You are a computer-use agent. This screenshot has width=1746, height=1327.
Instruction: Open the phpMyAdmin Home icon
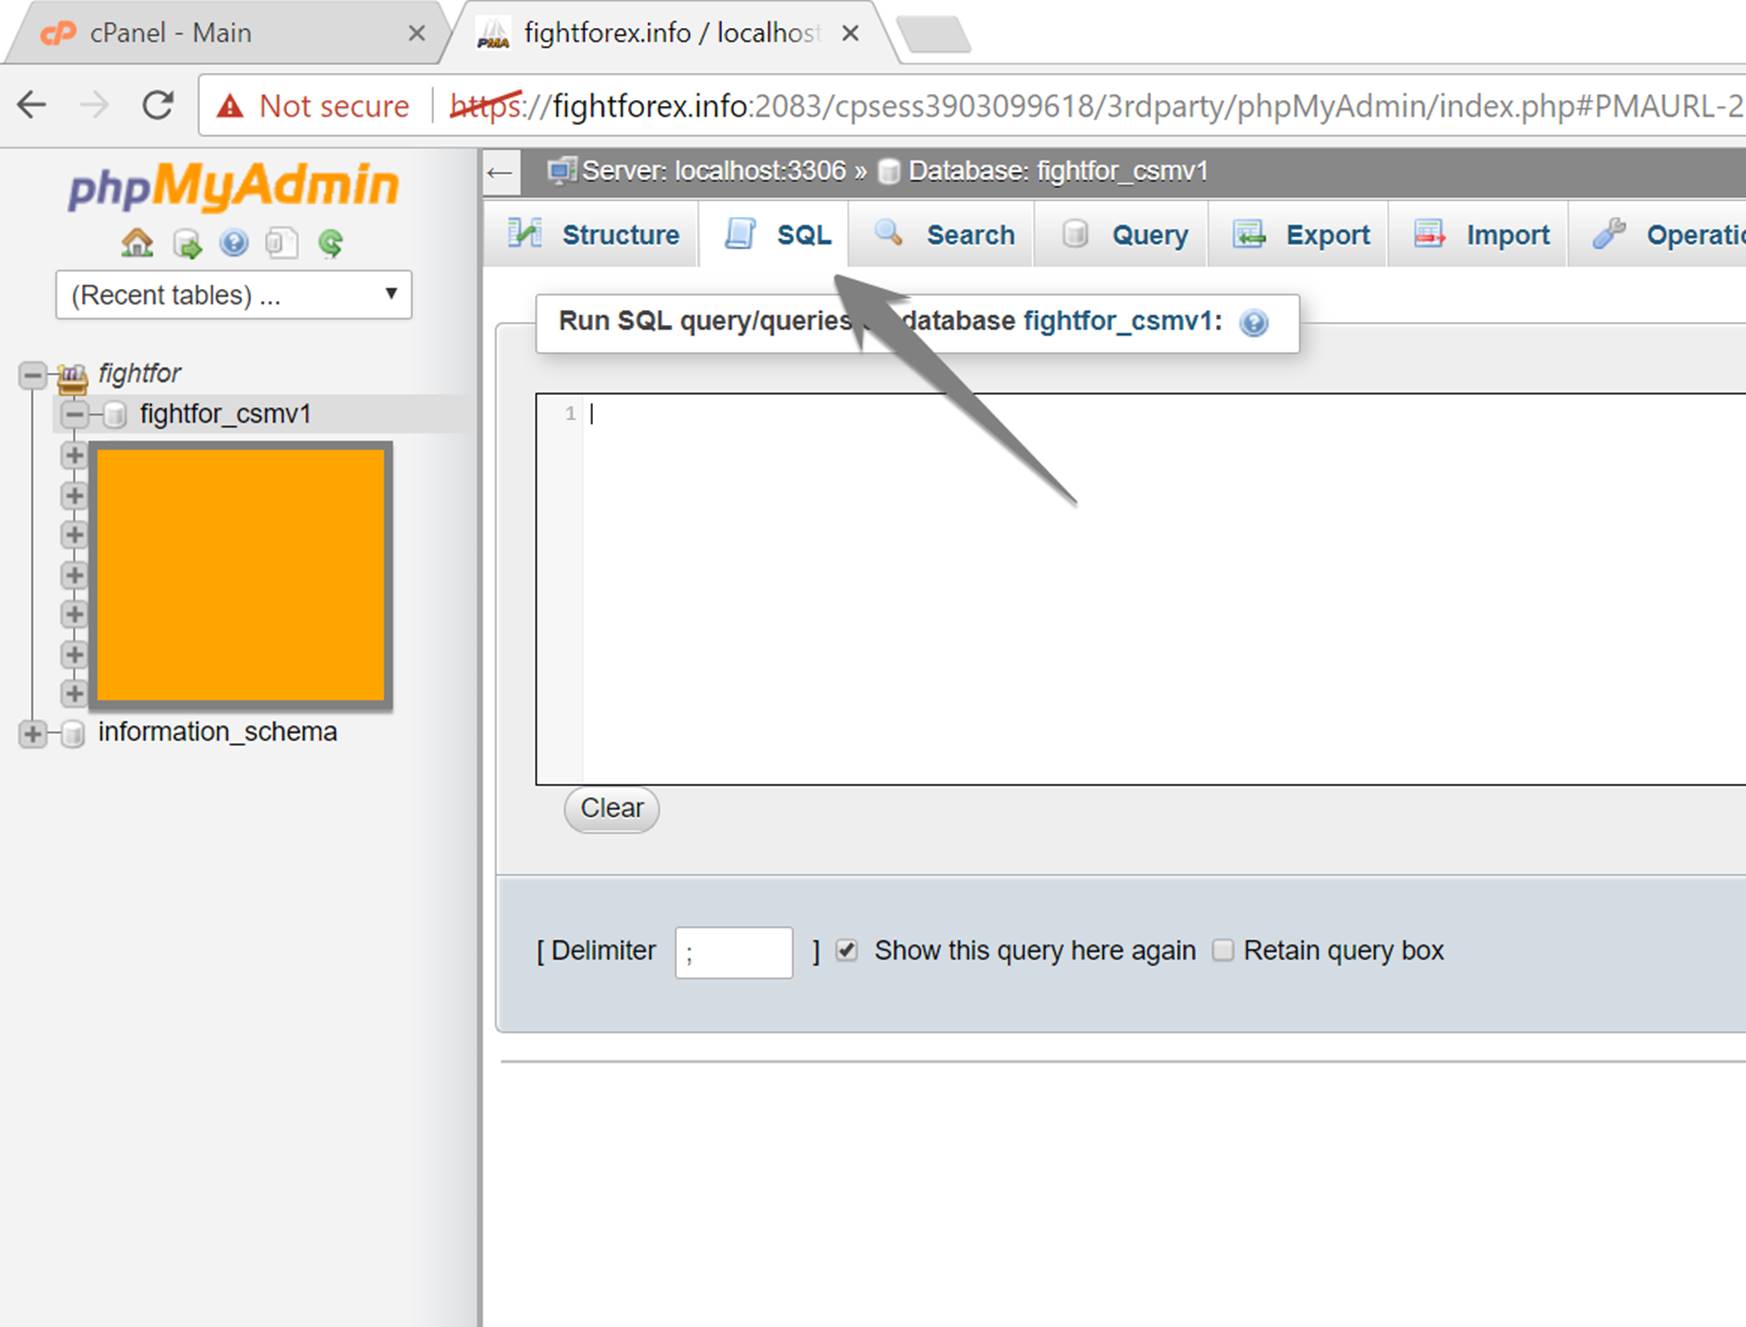tap(137, 243)
